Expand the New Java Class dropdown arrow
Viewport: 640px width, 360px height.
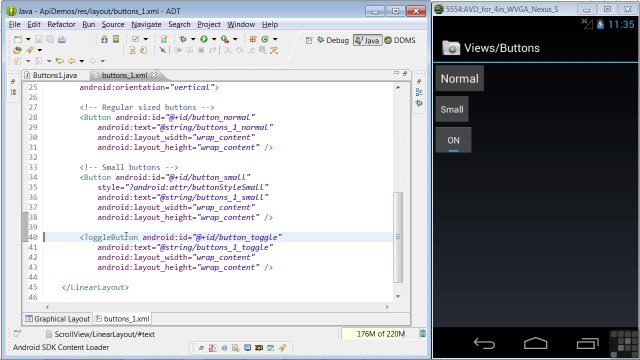pyautogui.click(x=275, y=39)
